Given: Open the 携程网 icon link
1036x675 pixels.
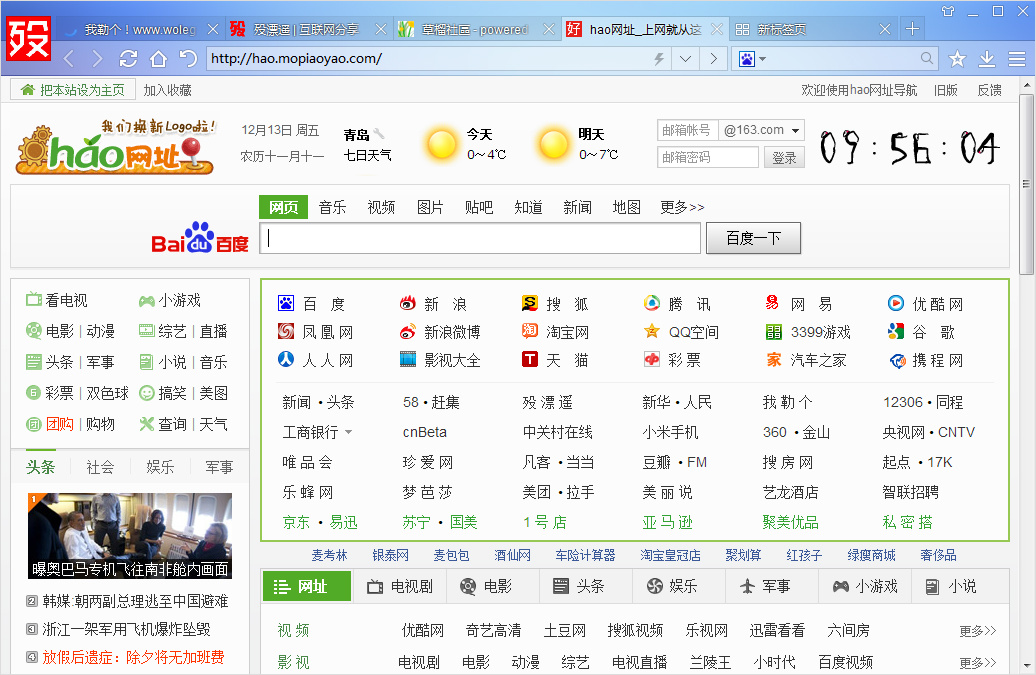Looking at the screenshot, I should click(897, 361).
